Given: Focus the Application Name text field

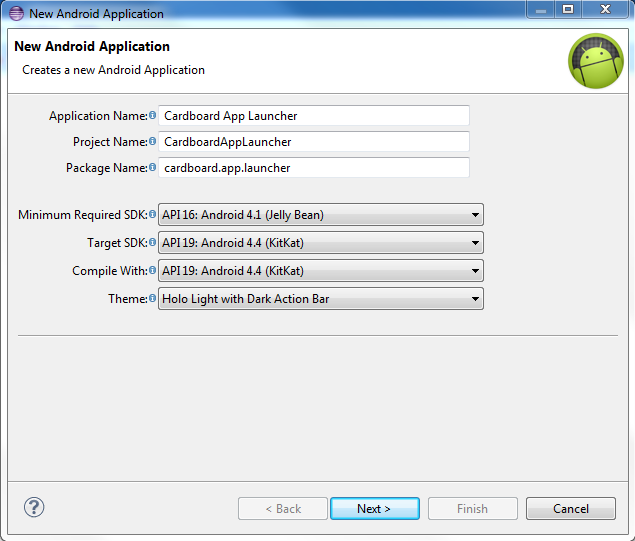Looking at the screenshot, I should [x=314, y=116].
